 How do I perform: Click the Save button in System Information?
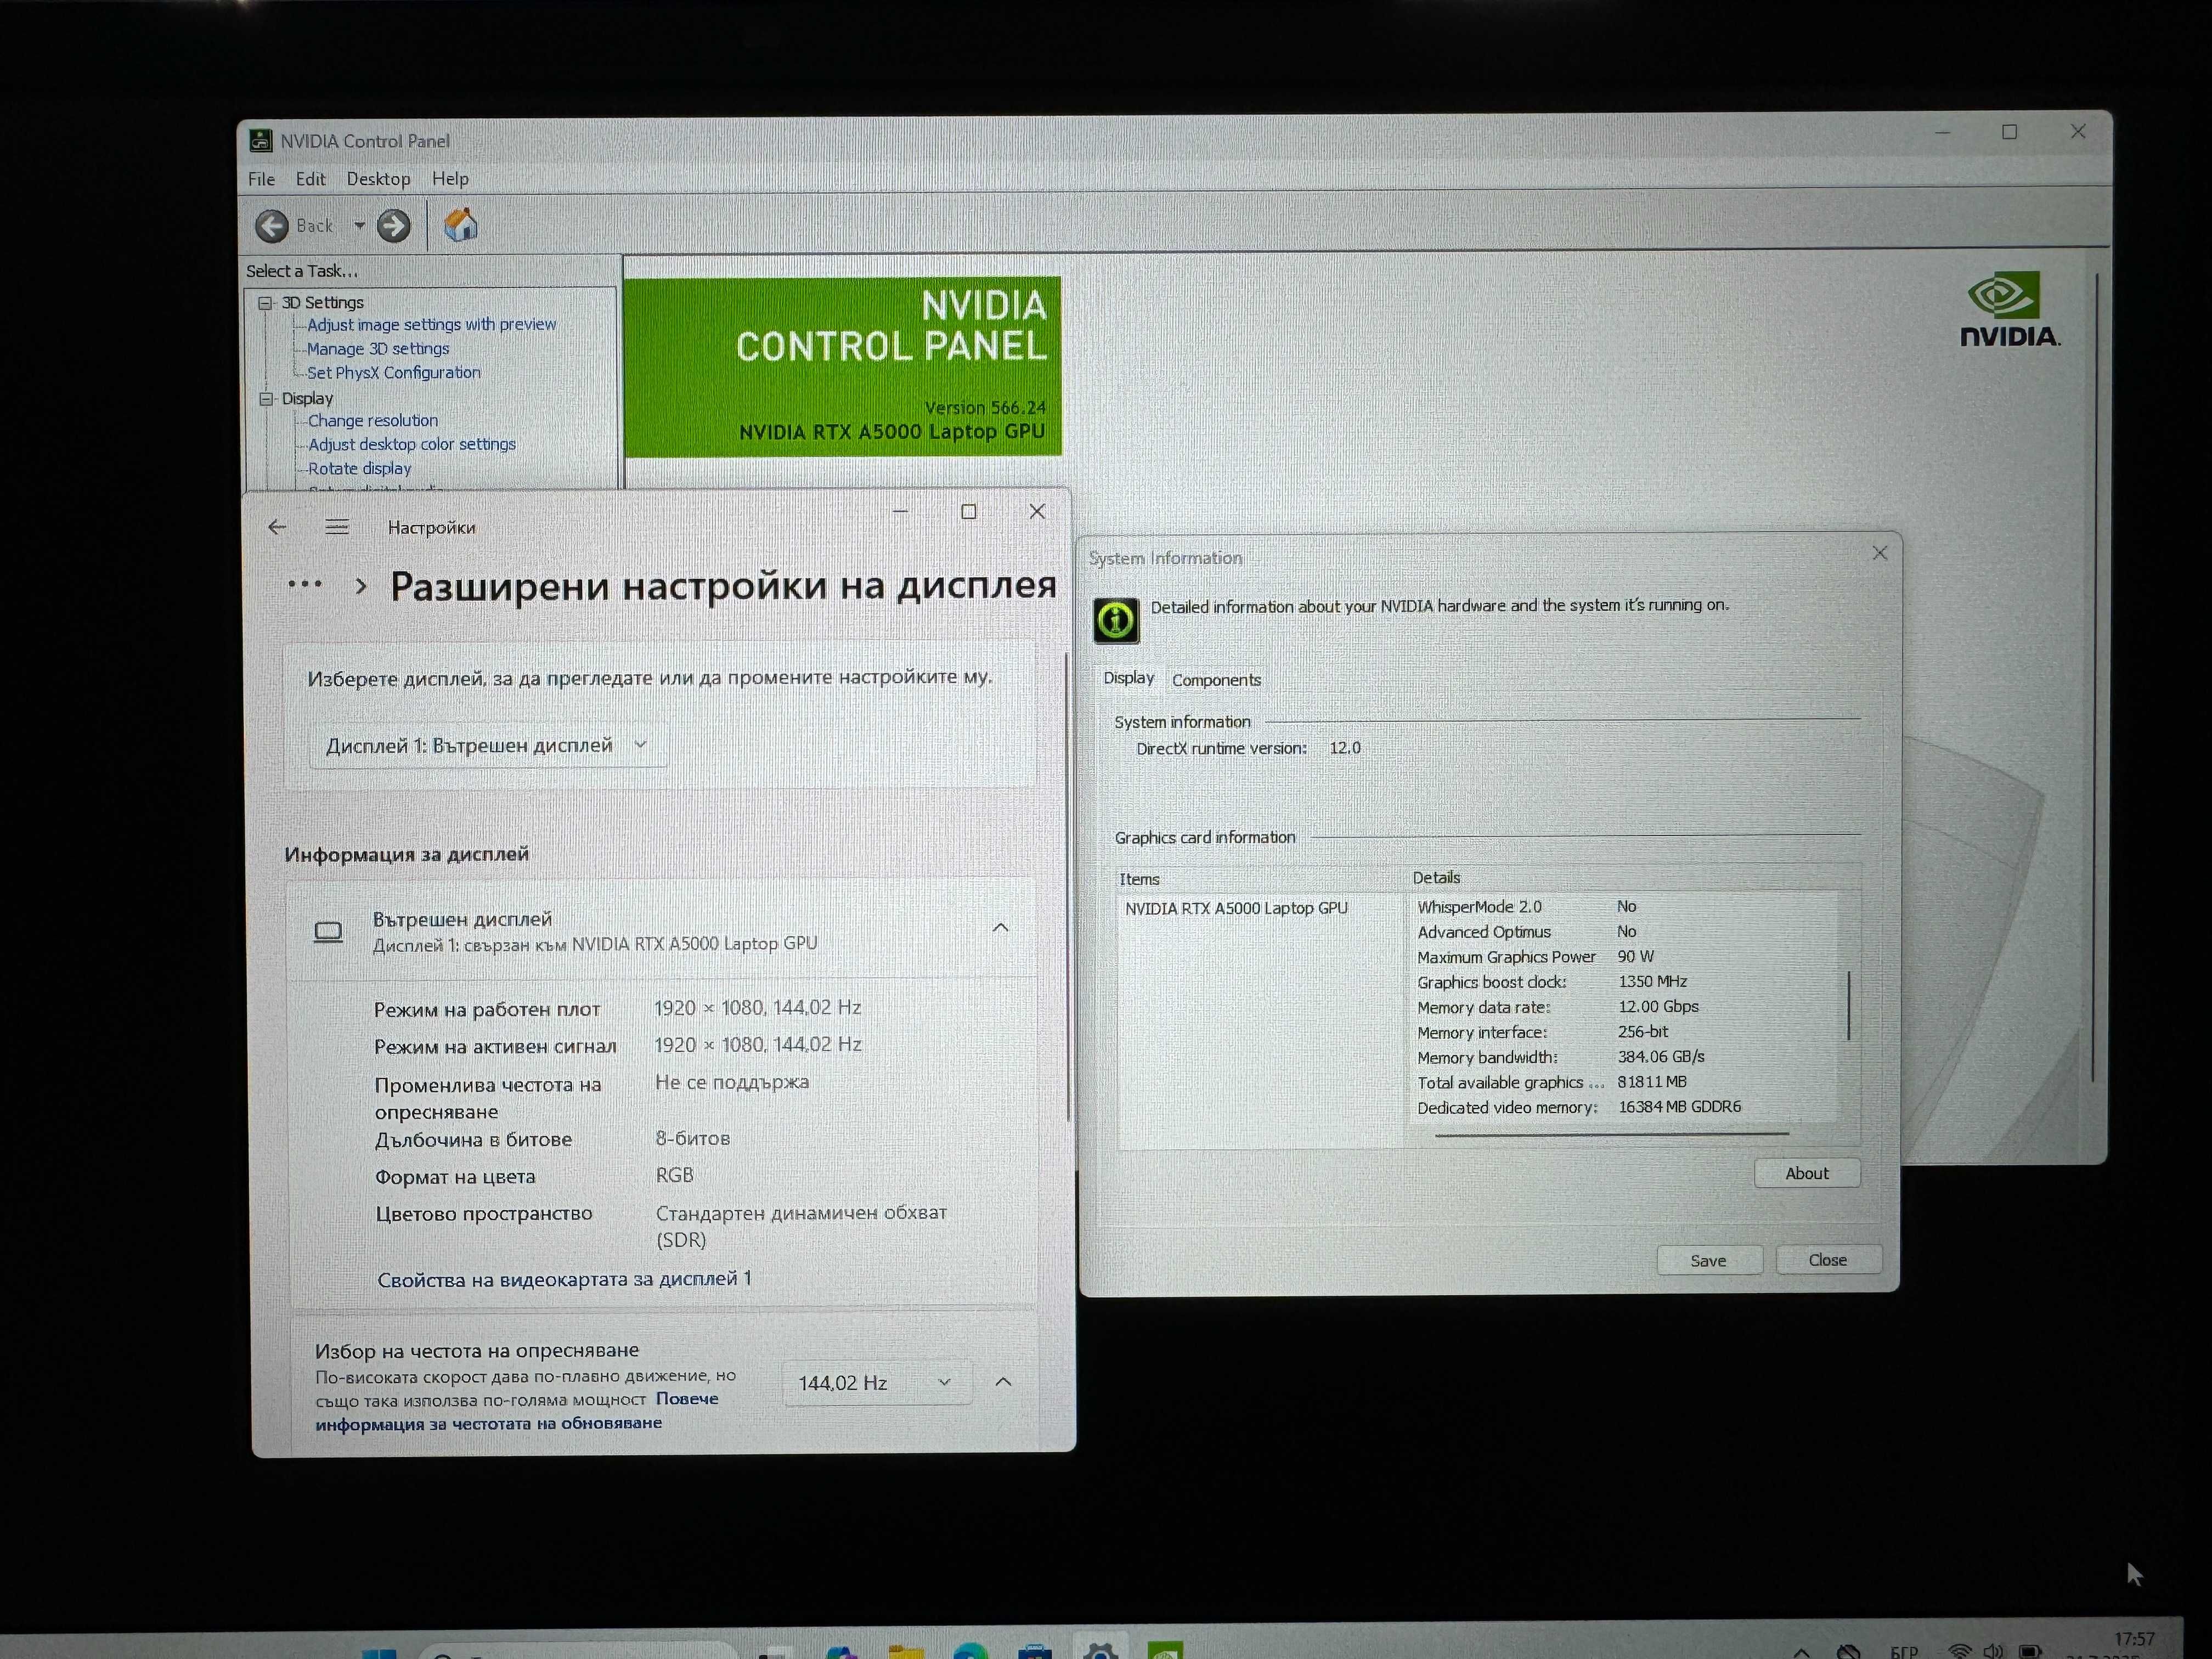point(1708,1261)
